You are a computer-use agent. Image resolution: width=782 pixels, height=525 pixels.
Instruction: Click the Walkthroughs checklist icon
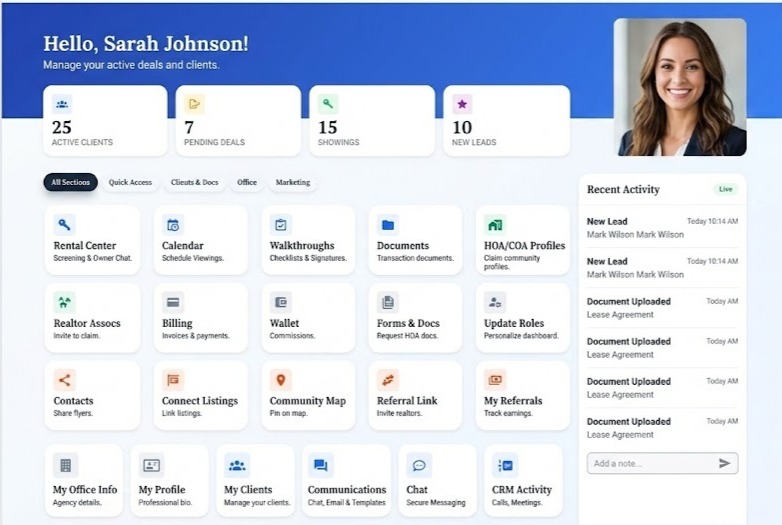pyautogui.click(x=281, y=225)
